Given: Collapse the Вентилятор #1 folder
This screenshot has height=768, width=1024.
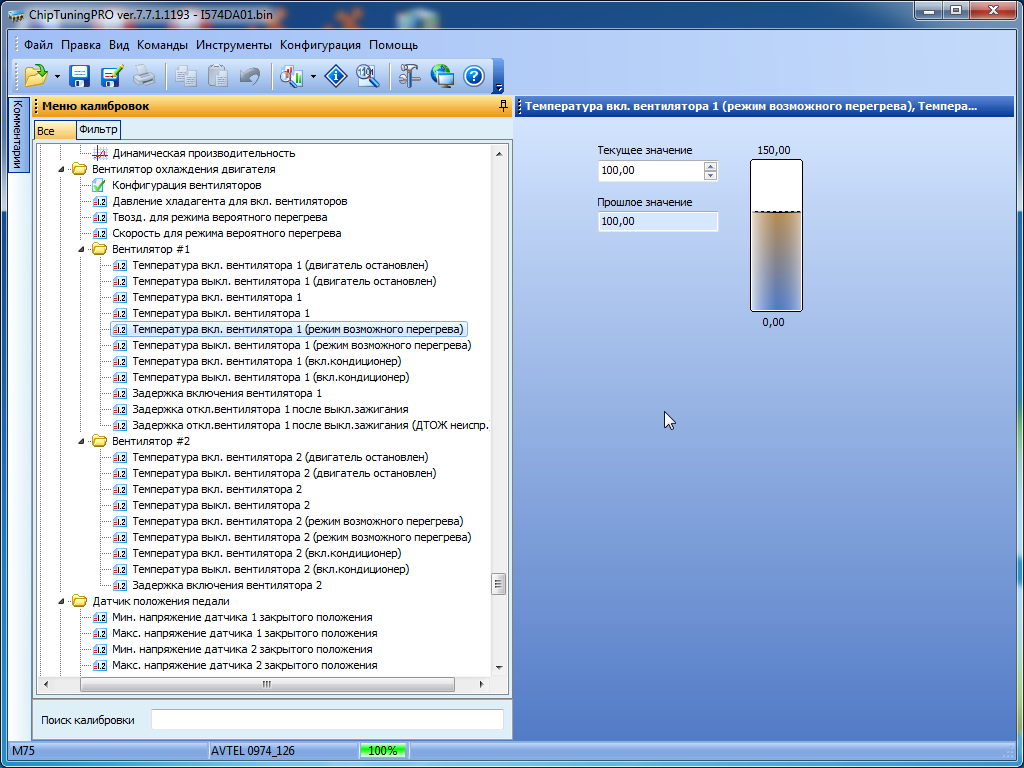Looking at the screenshot, I should coord(81,249).
